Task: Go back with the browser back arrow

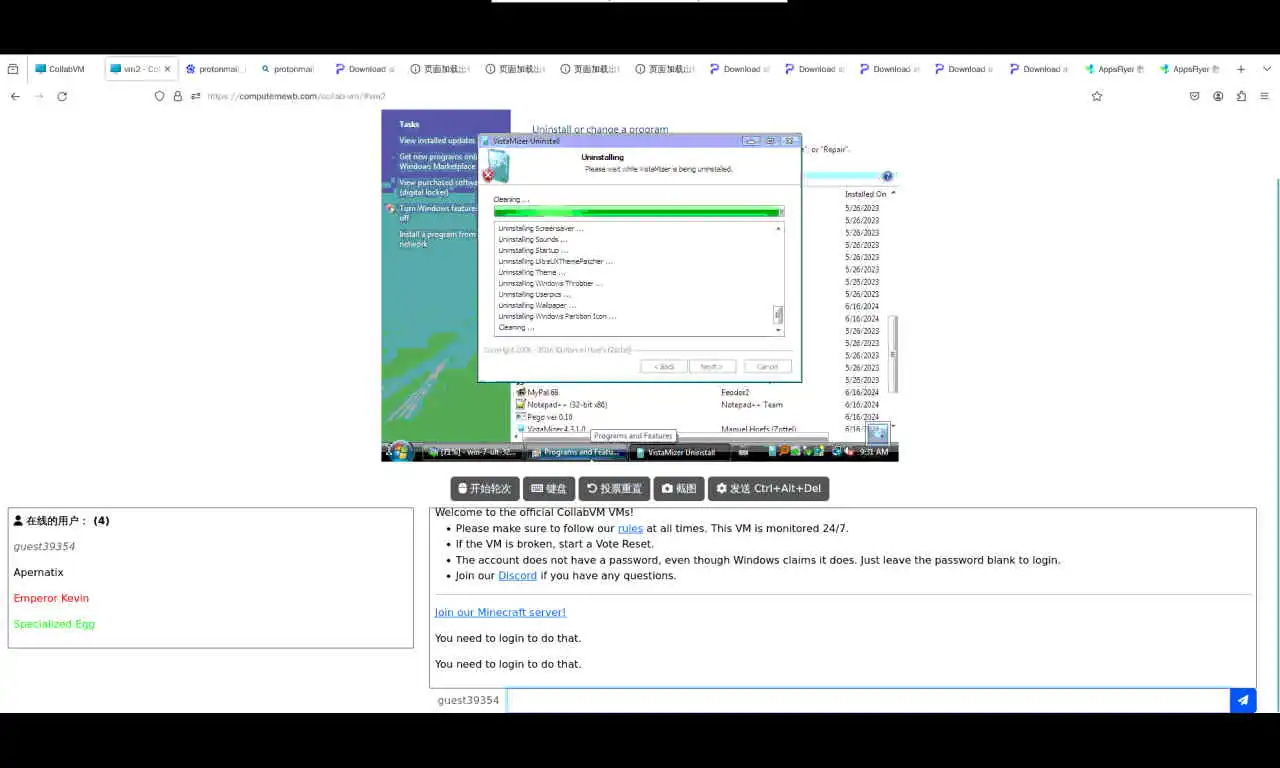Action: (x=15, y=96)
